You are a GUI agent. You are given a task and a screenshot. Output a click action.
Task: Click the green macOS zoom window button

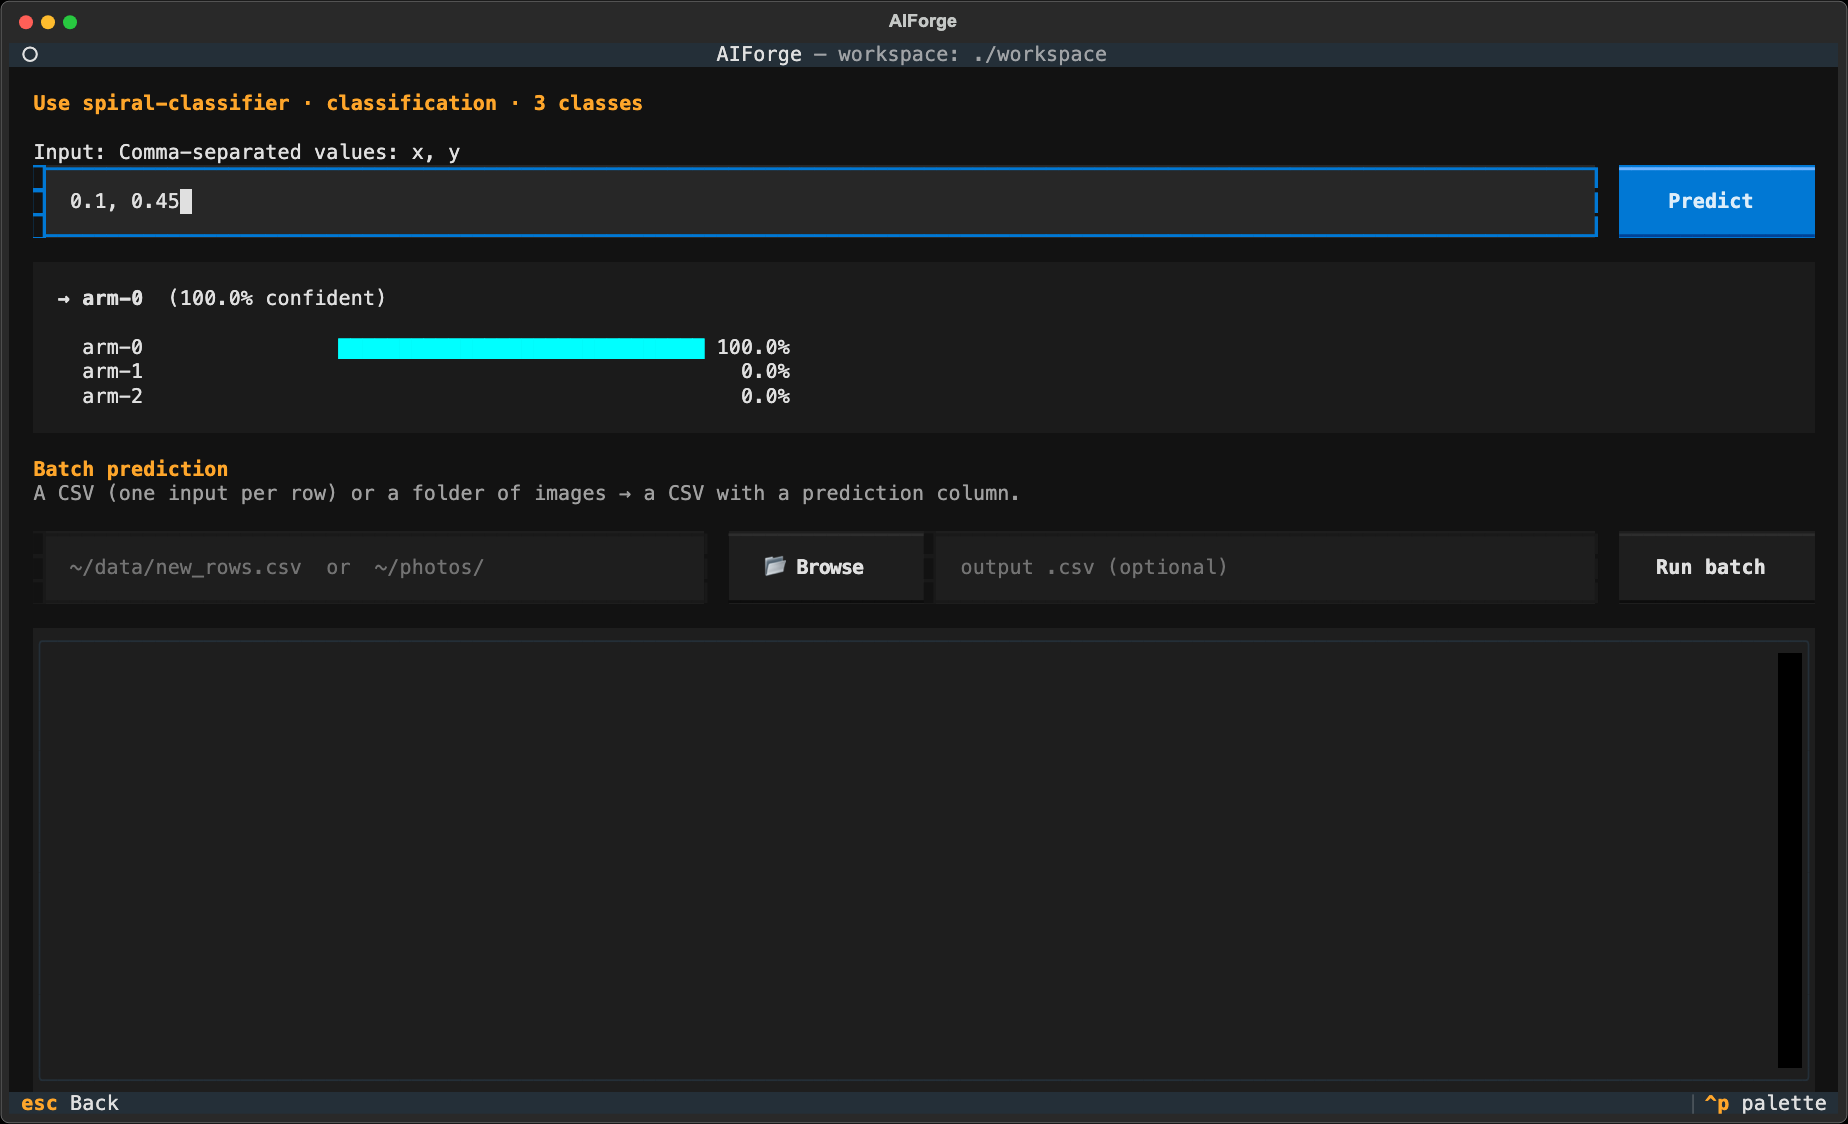(70, 22)
